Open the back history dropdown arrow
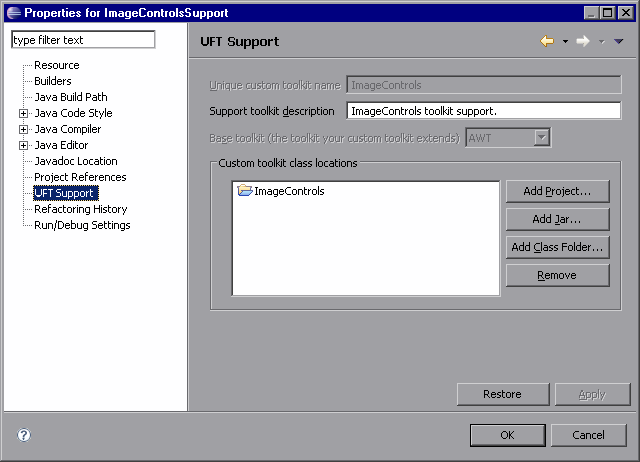640x462 pixels. click(x=565, y=41)
